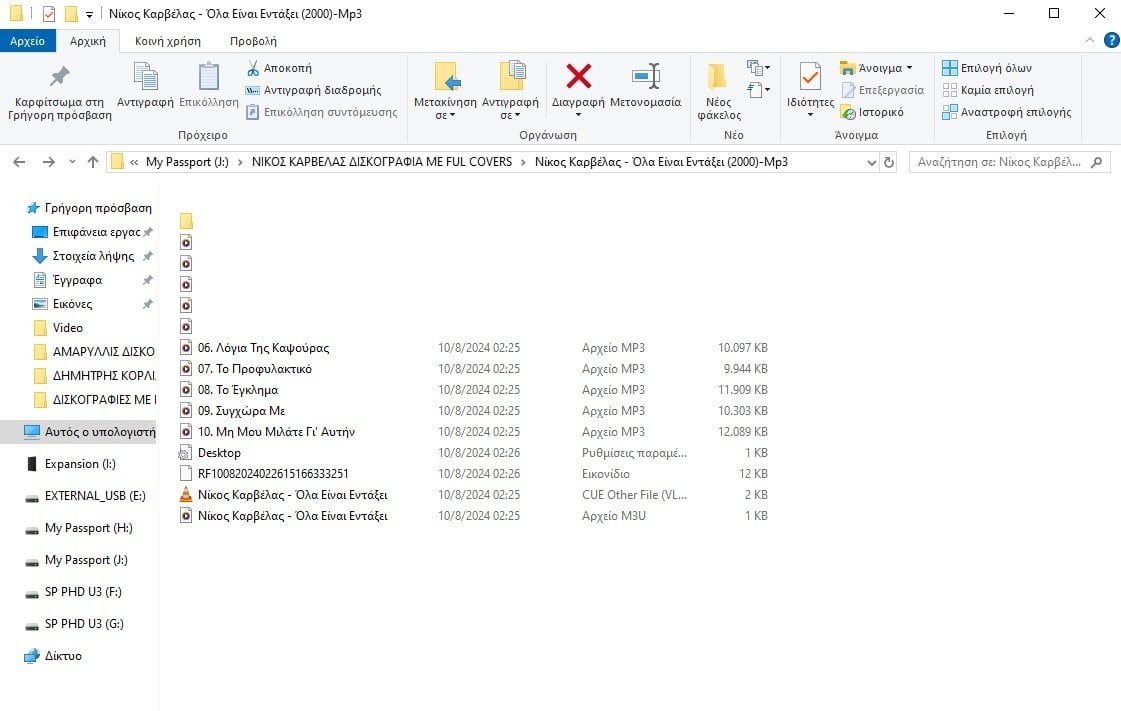
Task: Open ΔΗΜΗΤΡΗΣ ΚΟΡΑΛ folder in sidebar
Action: [x=93, y=375]
